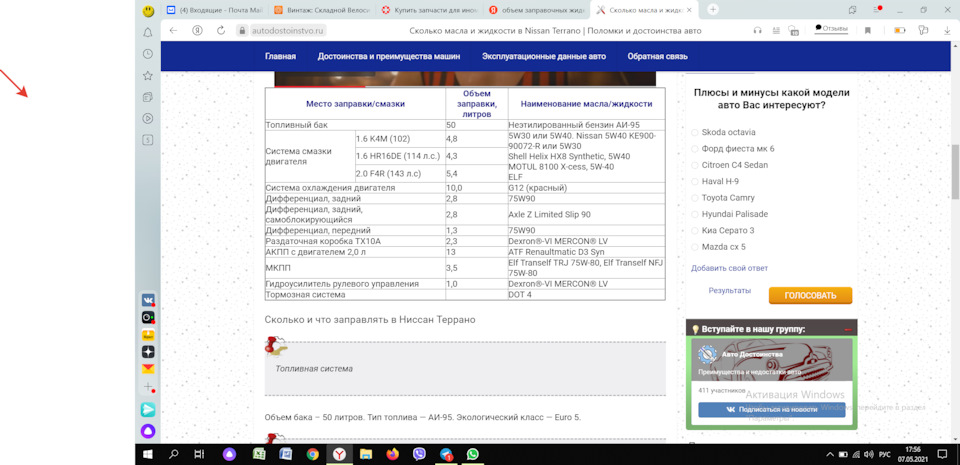The width and height of the screenshot is (960, 465).
Task: Open Эксплуатационные данные авто menu
Action: click(x=544, y=56)
